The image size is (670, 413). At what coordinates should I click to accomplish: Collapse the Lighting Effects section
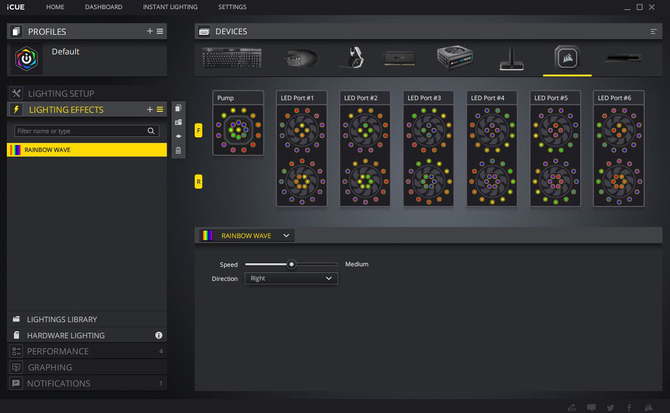click(87, 110)
